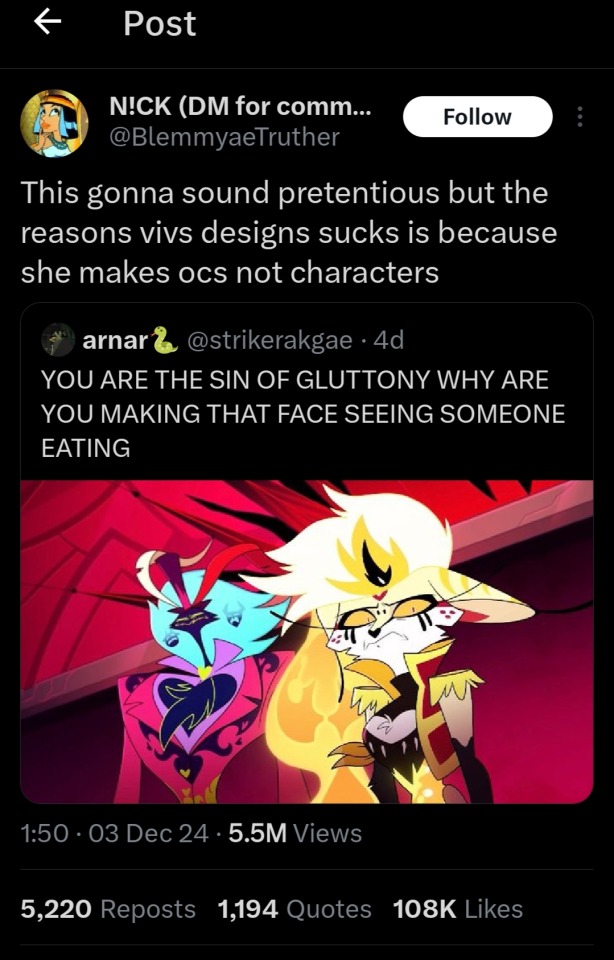614x960 pixels.
Task: Open the N!CK (DM for comm... display name
Action: (239, 107)
